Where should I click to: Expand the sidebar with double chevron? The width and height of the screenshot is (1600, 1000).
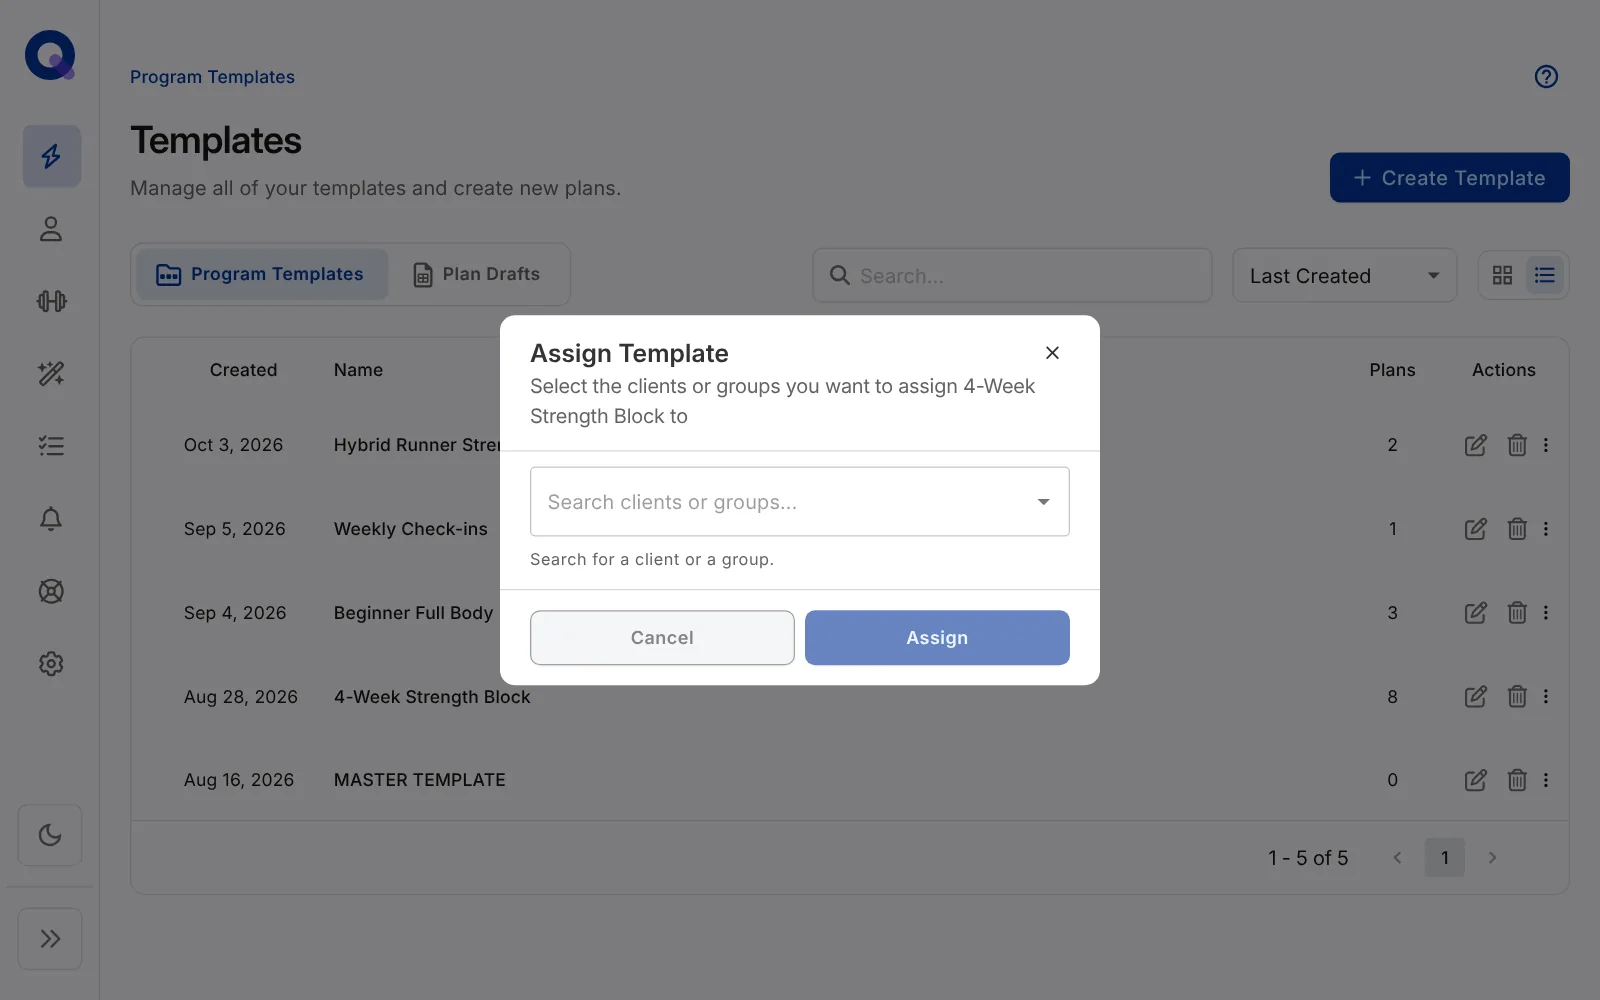(50, 939)
